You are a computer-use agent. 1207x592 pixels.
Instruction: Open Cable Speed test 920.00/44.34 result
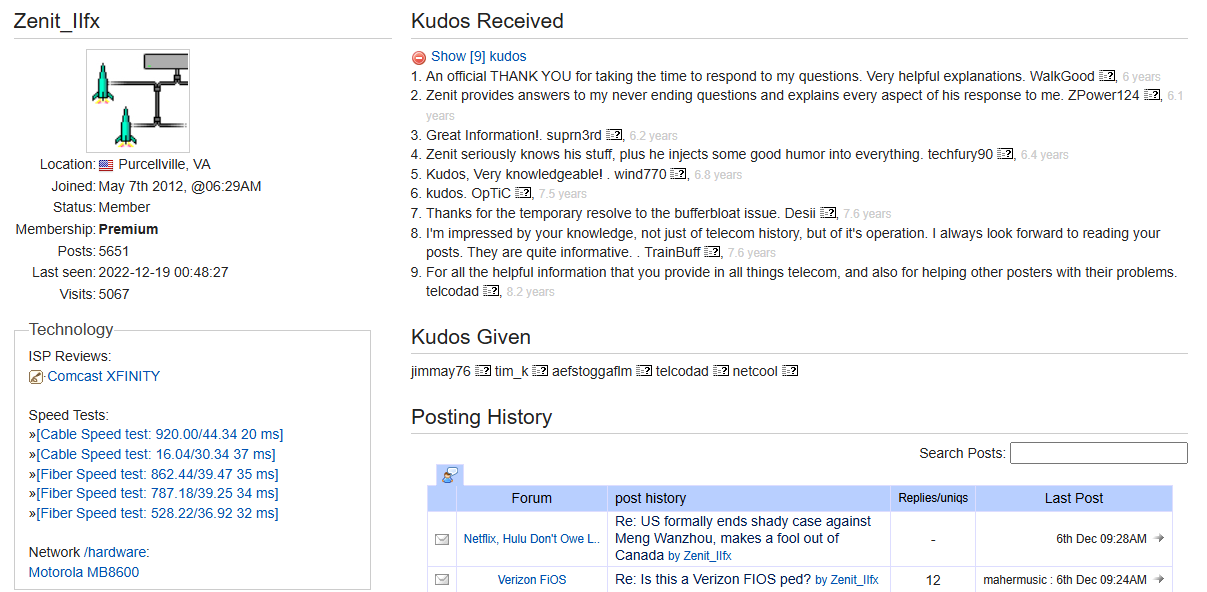160,434
